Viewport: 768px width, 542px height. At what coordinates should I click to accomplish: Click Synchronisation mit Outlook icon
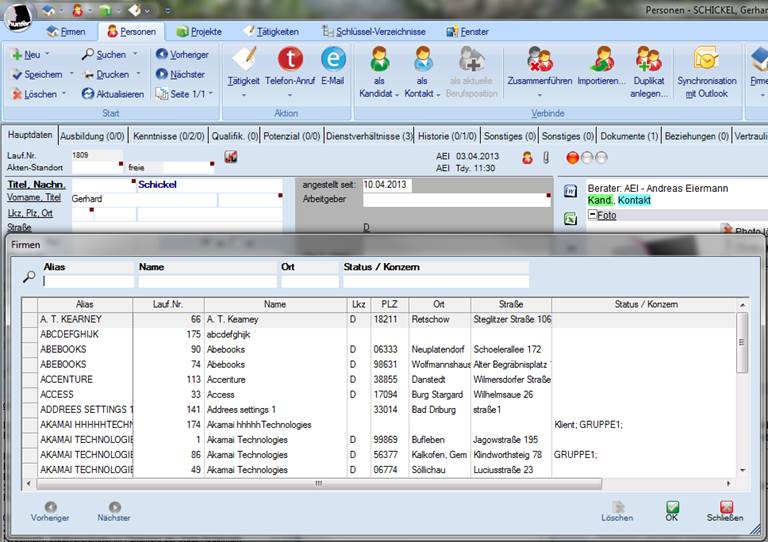coord(706,61)
